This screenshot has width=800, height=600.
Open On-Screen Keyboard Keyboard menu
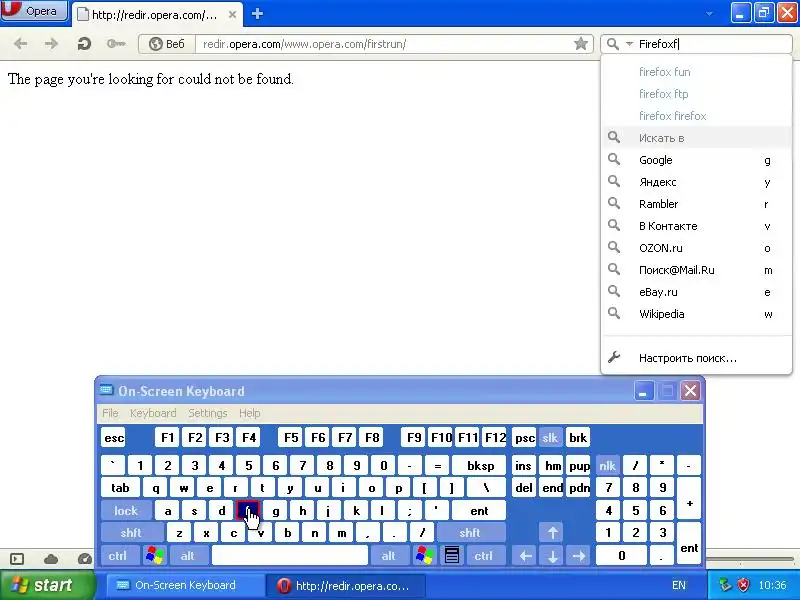click(x=153, y=413)
